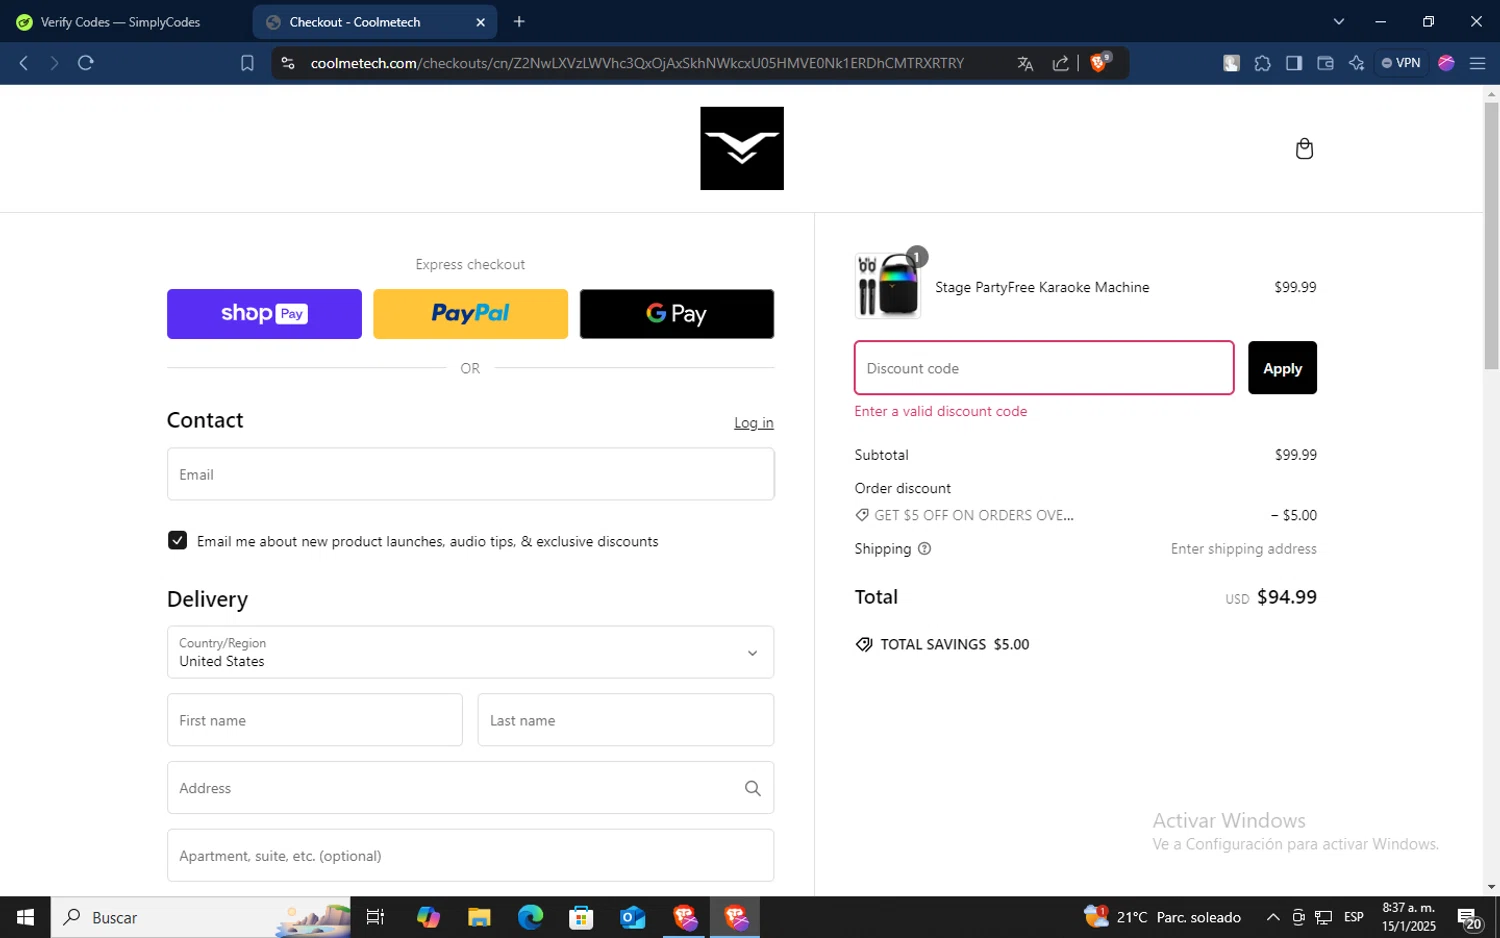Open Copilot from the taskbar
1500x938 pixels.
428,917
